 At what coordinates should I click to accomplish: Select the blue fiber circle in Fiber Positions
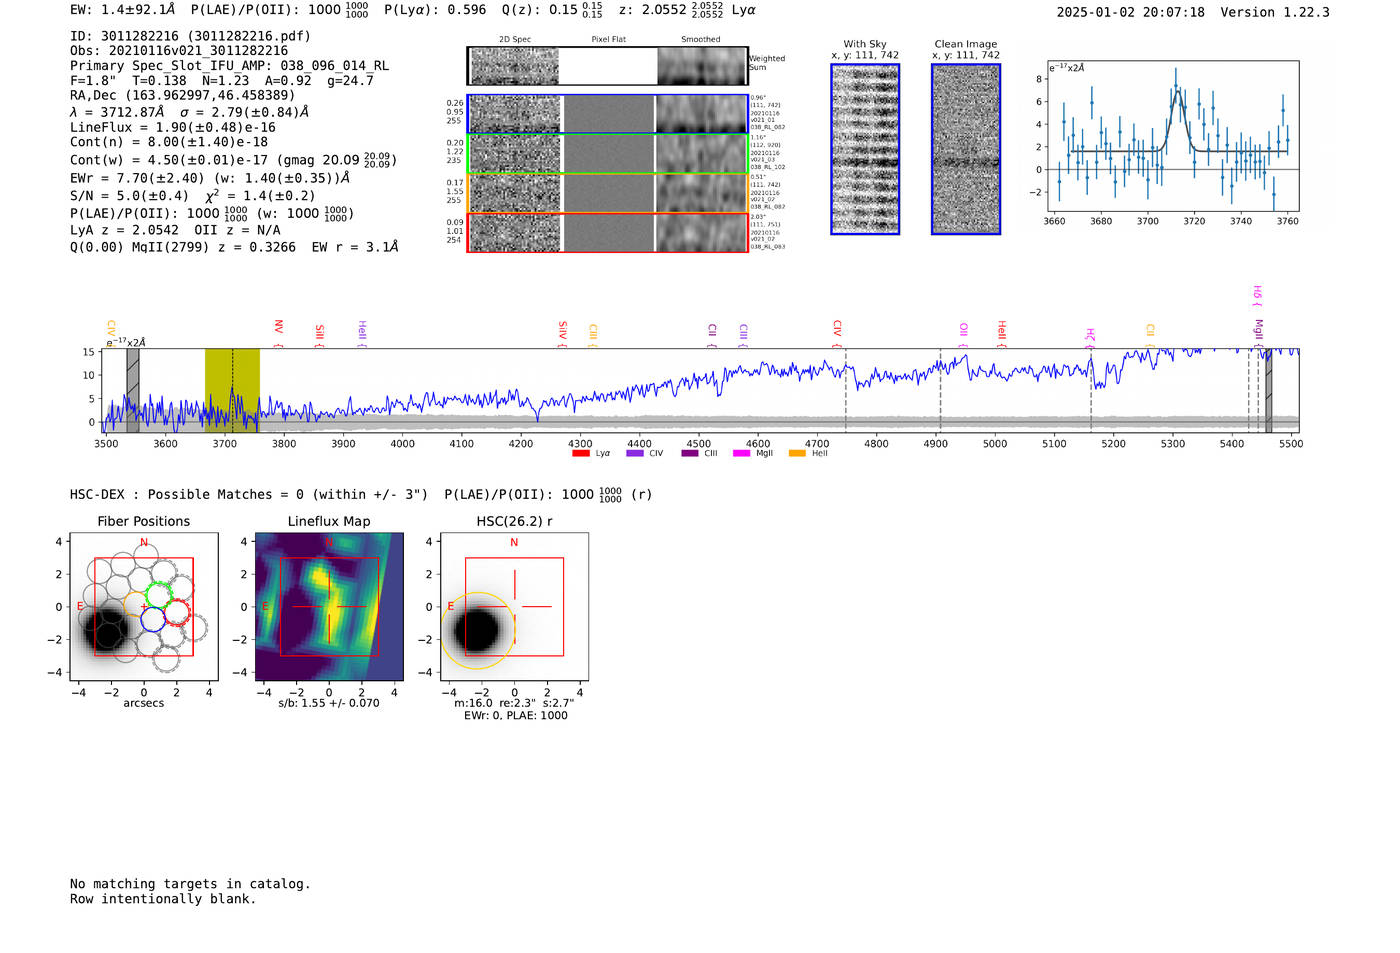(x=153, y=620)
